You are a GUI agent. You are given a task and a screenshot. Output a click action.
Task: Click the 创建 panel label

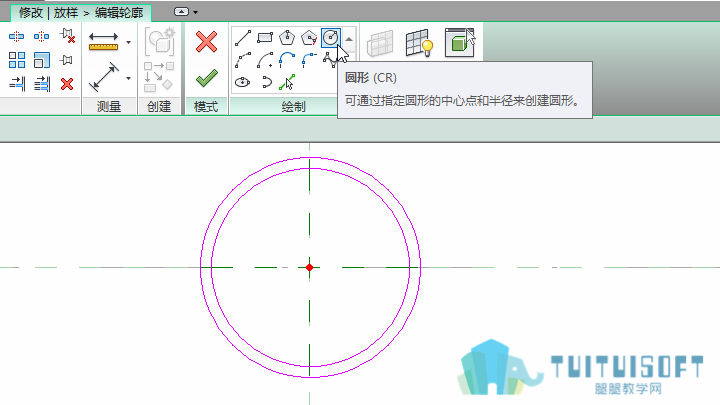click(x=159, y=107)
